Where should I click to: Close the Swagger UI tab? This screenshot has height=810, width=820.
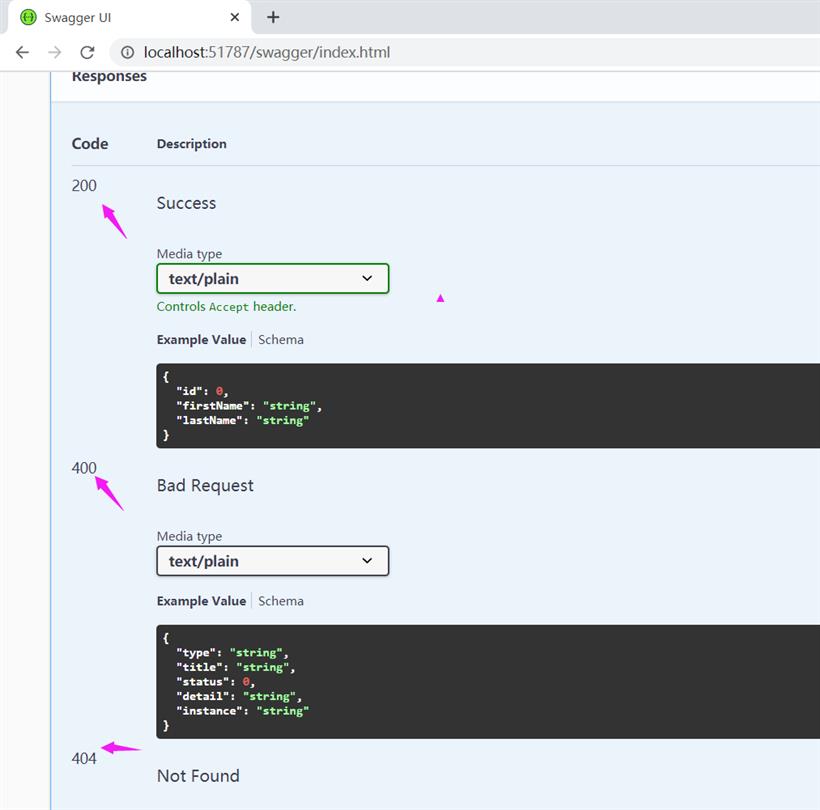pyautogui.click(x=235, y=17)
